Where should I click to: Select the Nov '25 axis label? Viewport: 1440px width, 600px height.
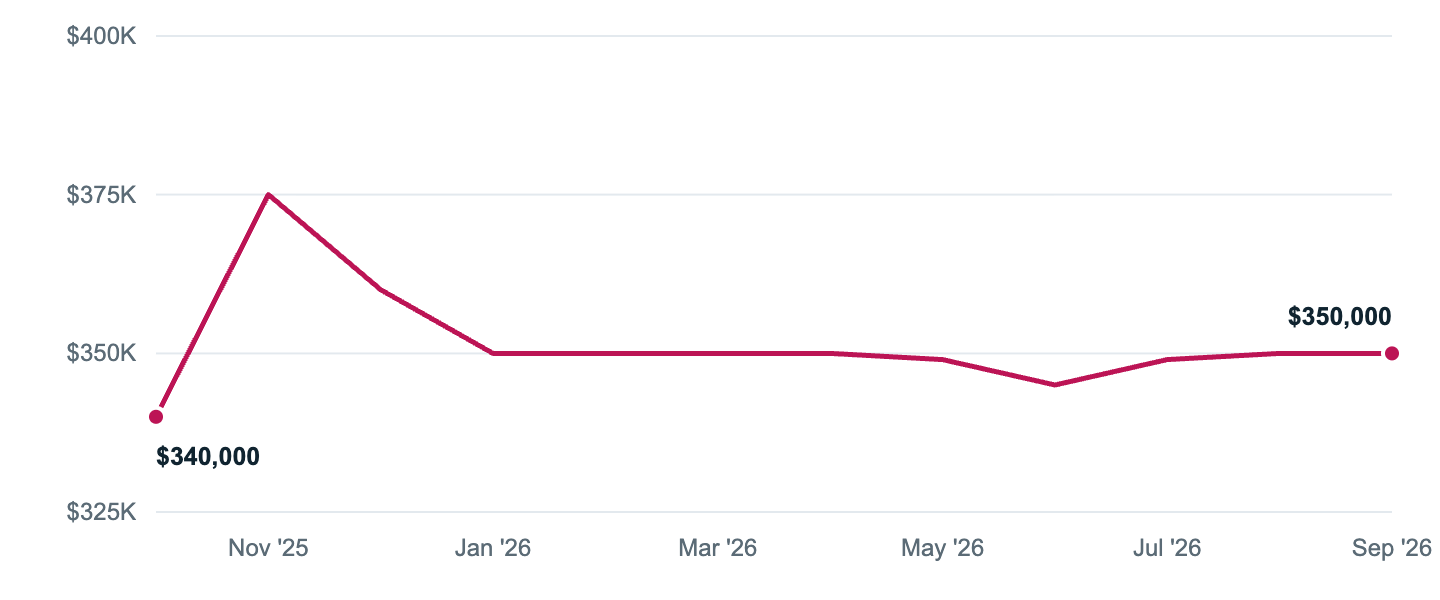(x=268, y=548)
